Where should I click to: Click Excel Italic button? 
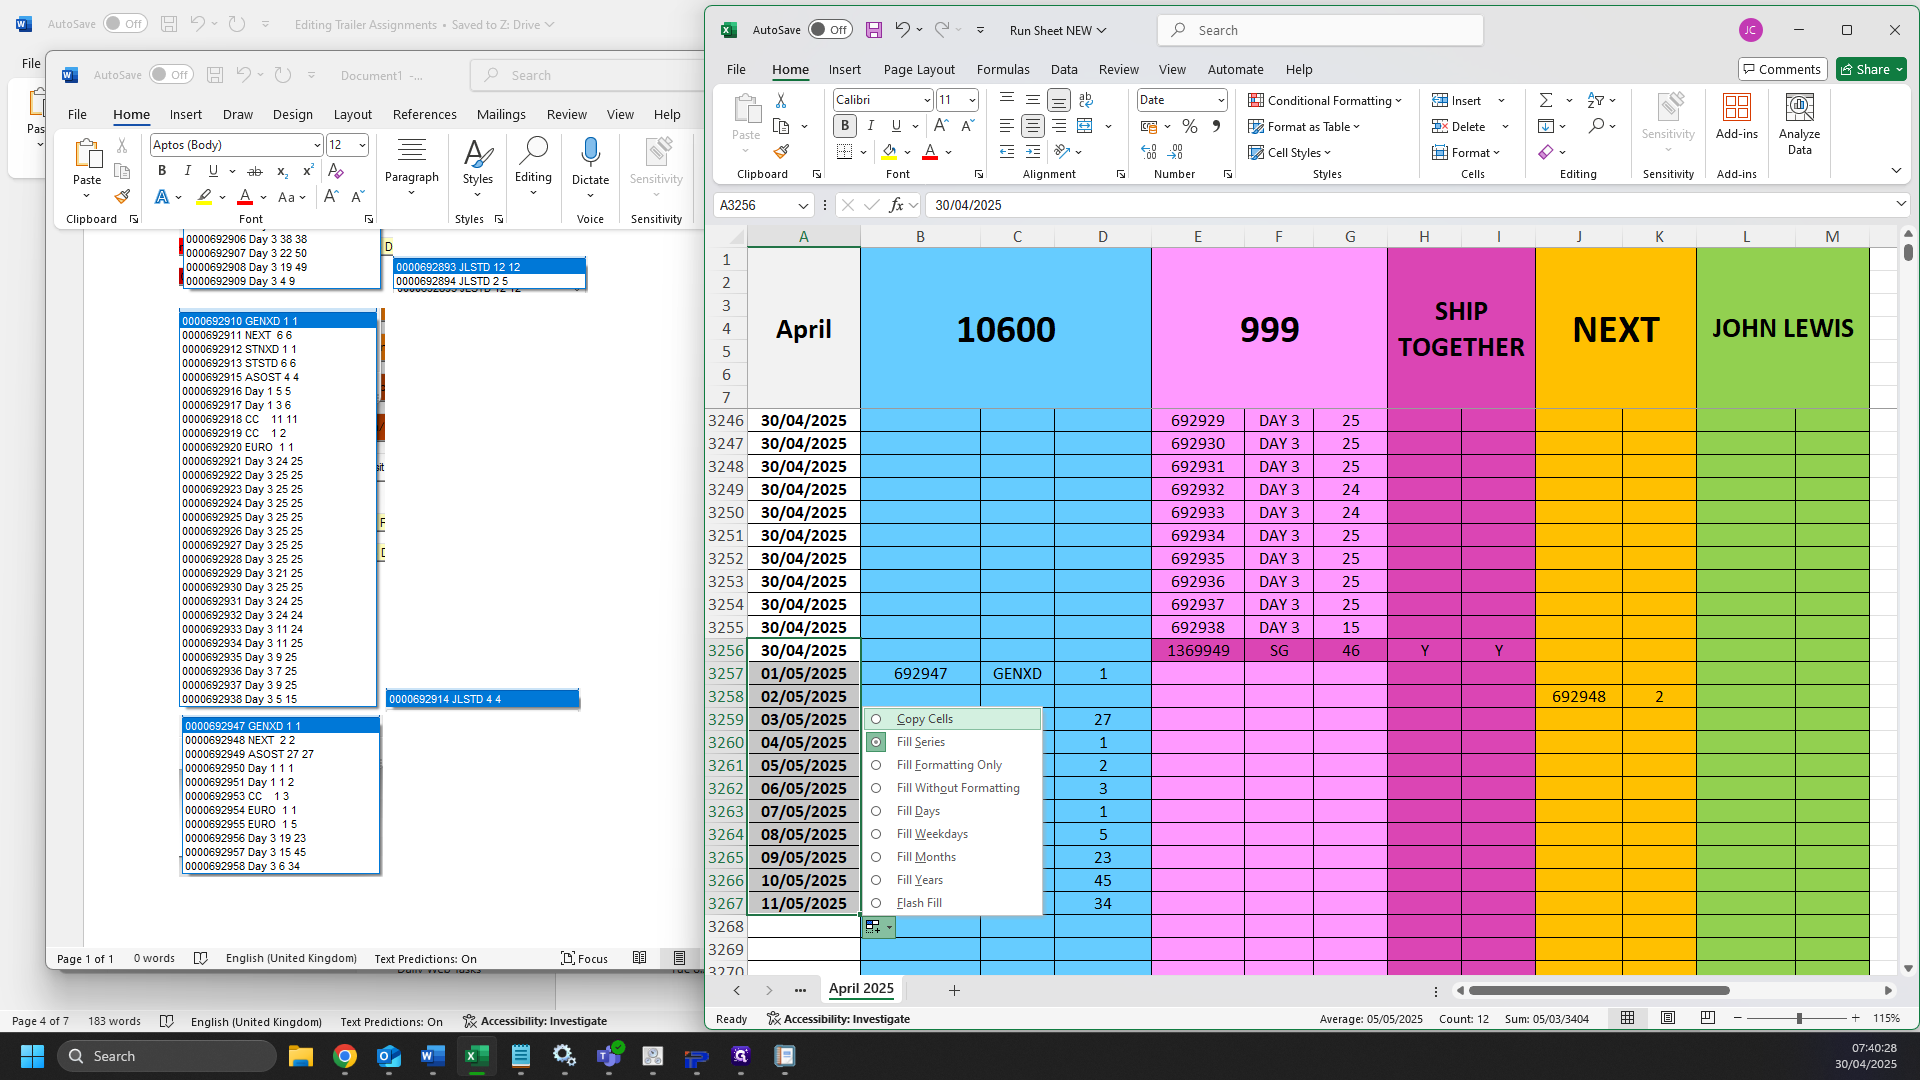(x=871, y=126)
